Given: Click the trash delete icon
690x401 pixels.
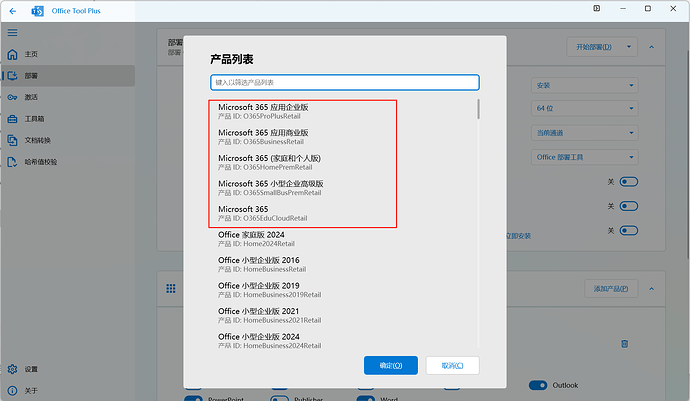Looking at the screenshot, I should (x=624, y=344).
